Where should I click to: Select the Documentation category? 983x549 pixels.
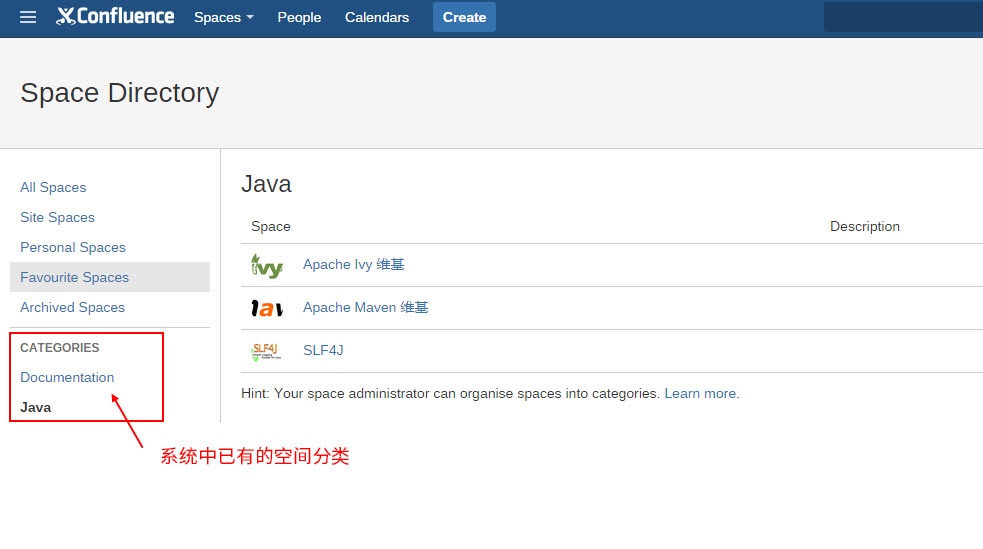(67, 377)
